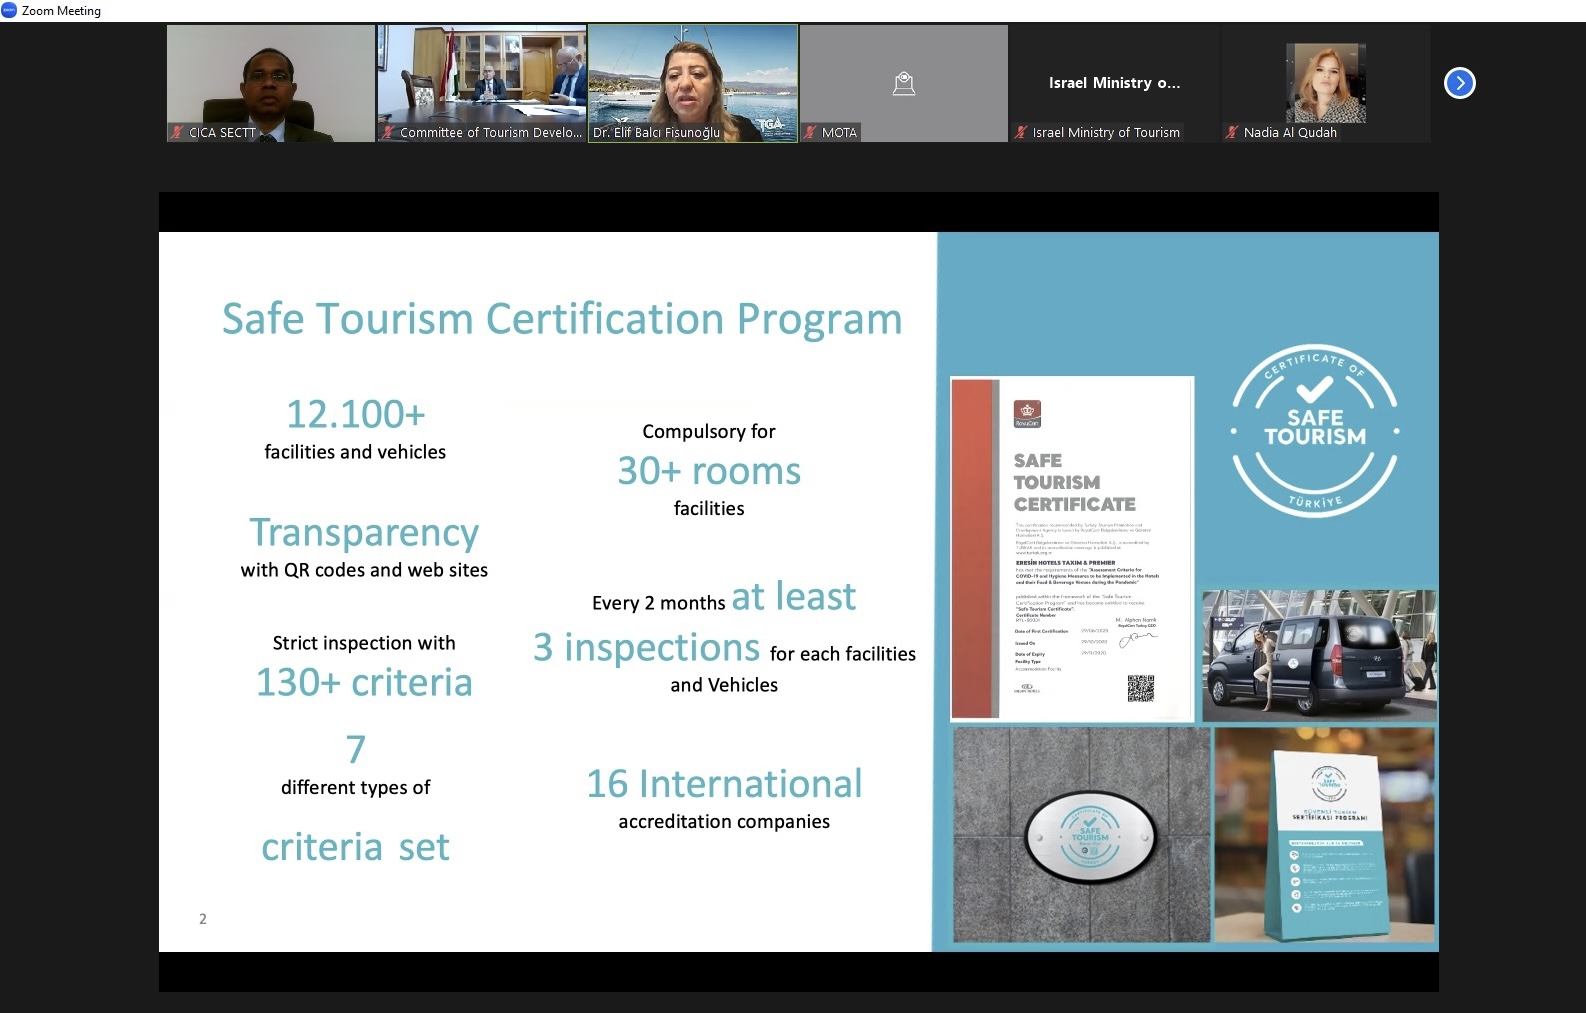This screenshot has width=1586, height=1013.
Task: Click the black van photo on slide
Action: click(1318, 655)
